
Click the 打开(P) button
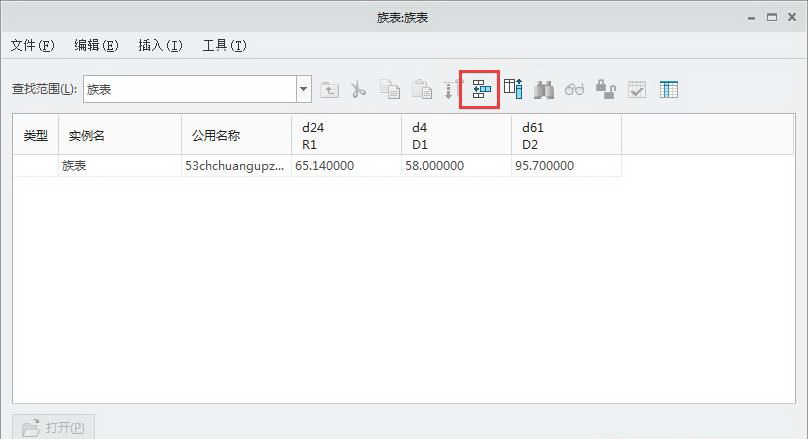point(54,427)
